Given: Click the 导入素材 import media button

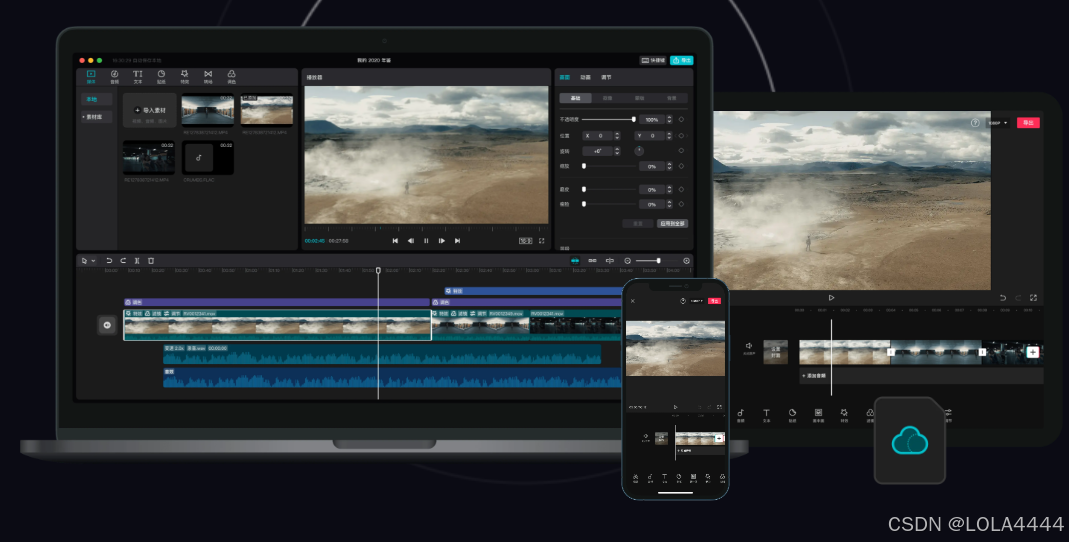Looking at the screenshot, I should coord(149,110).
